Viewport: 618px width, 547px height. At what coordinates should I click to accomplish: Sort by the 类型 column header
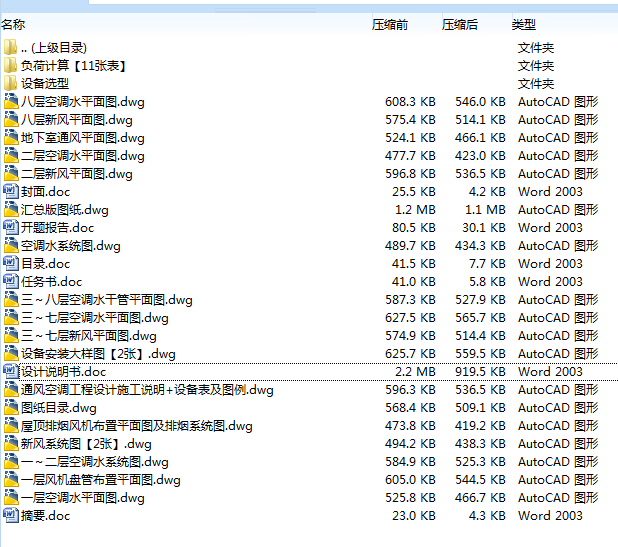[x=523, y=24]
